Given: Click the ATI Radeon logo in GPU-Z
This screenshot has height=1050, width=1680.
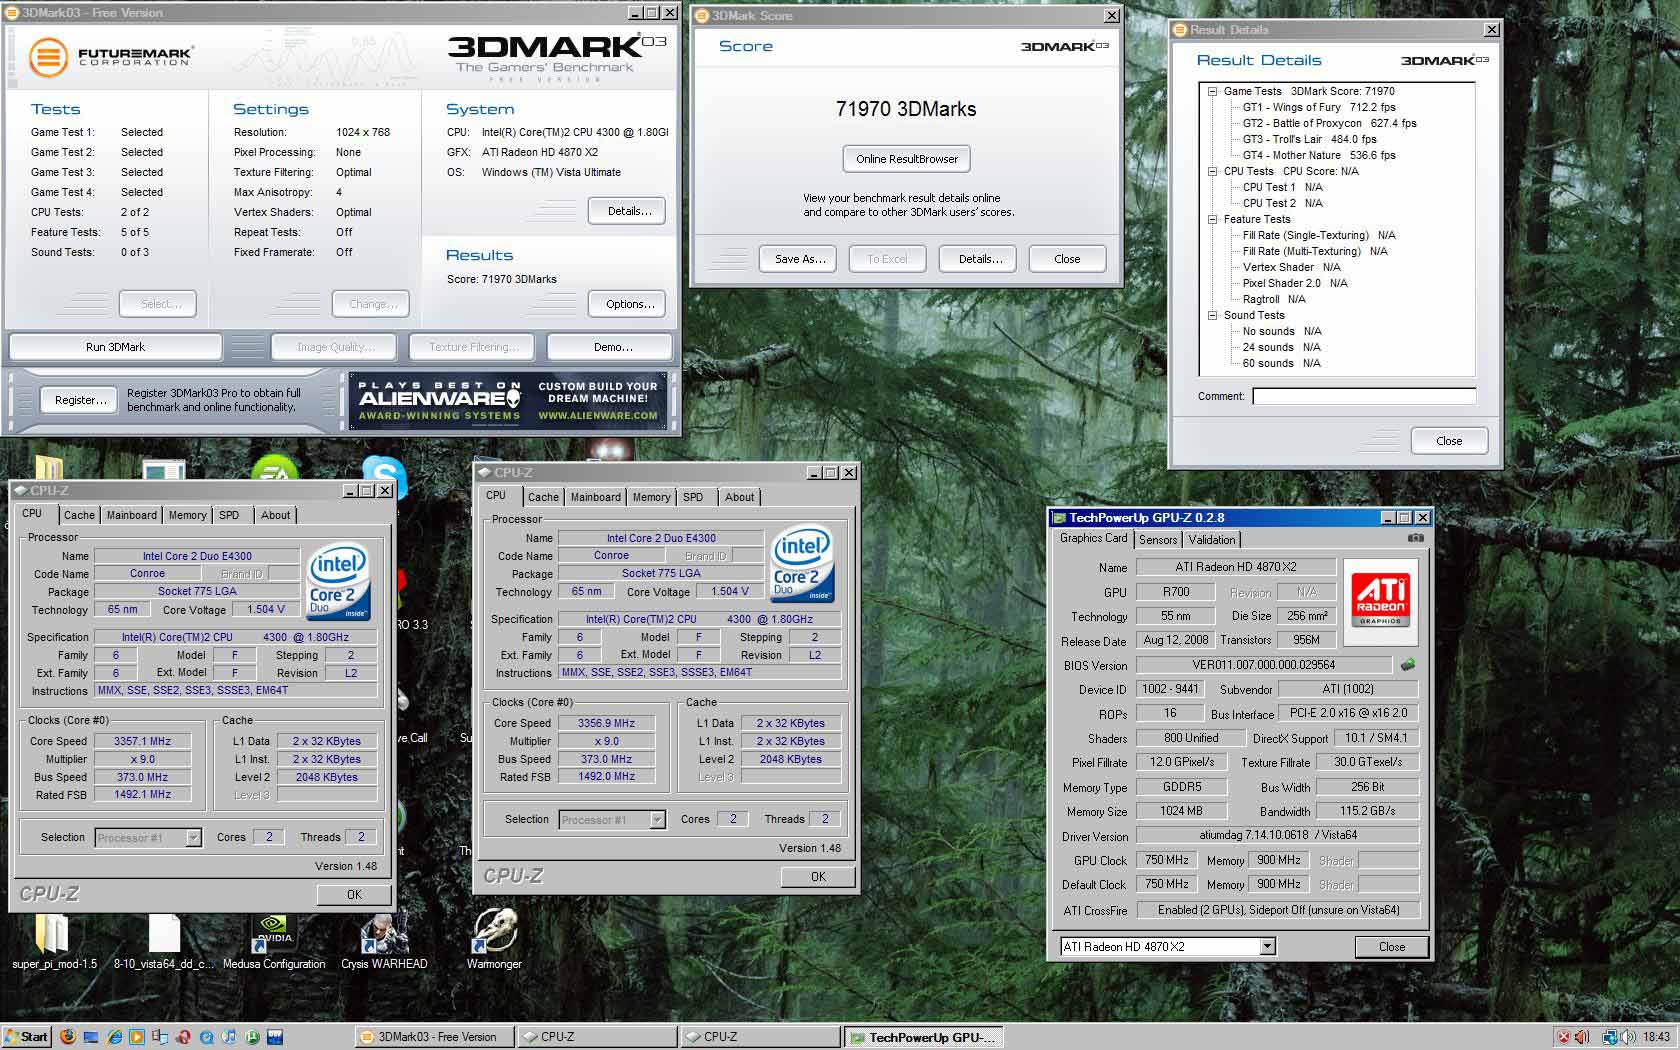Looking at the screenshot, I should (1381, 599).
